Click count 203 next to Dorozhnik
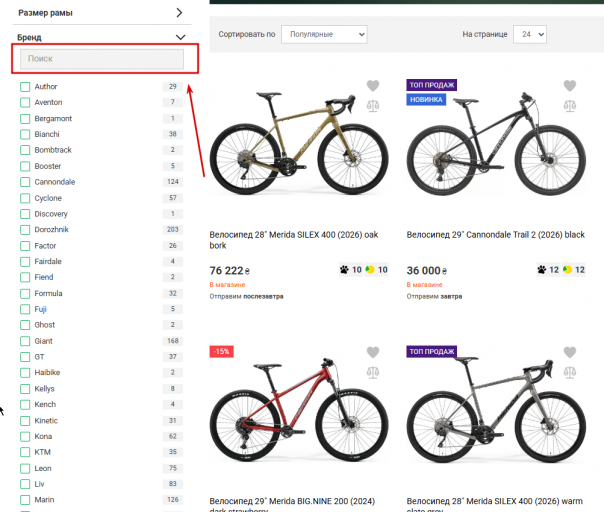Viewport: 604px width, 512px height. 173,230
